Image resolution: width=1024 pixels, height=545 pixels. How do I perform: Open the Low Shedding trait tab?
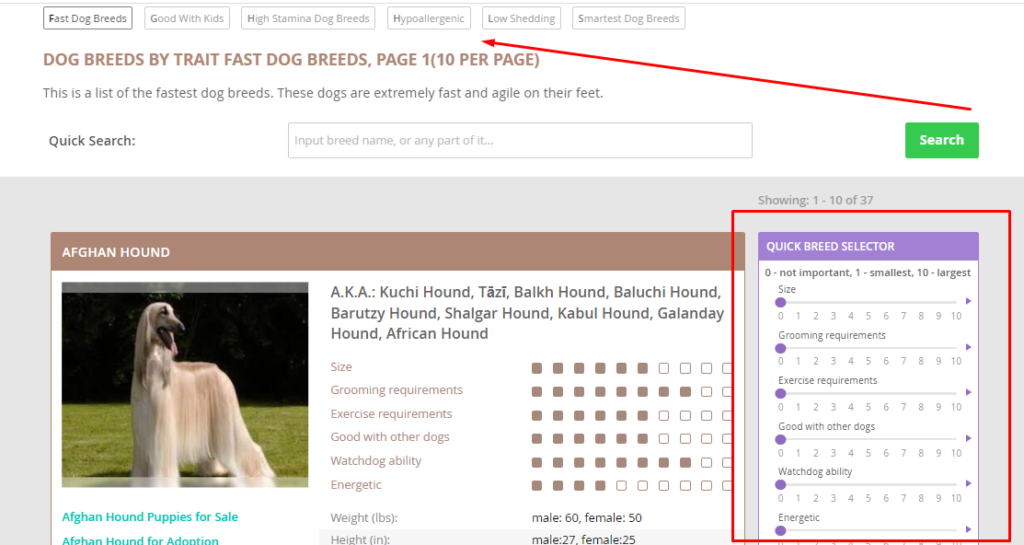(x=521, y=18)
